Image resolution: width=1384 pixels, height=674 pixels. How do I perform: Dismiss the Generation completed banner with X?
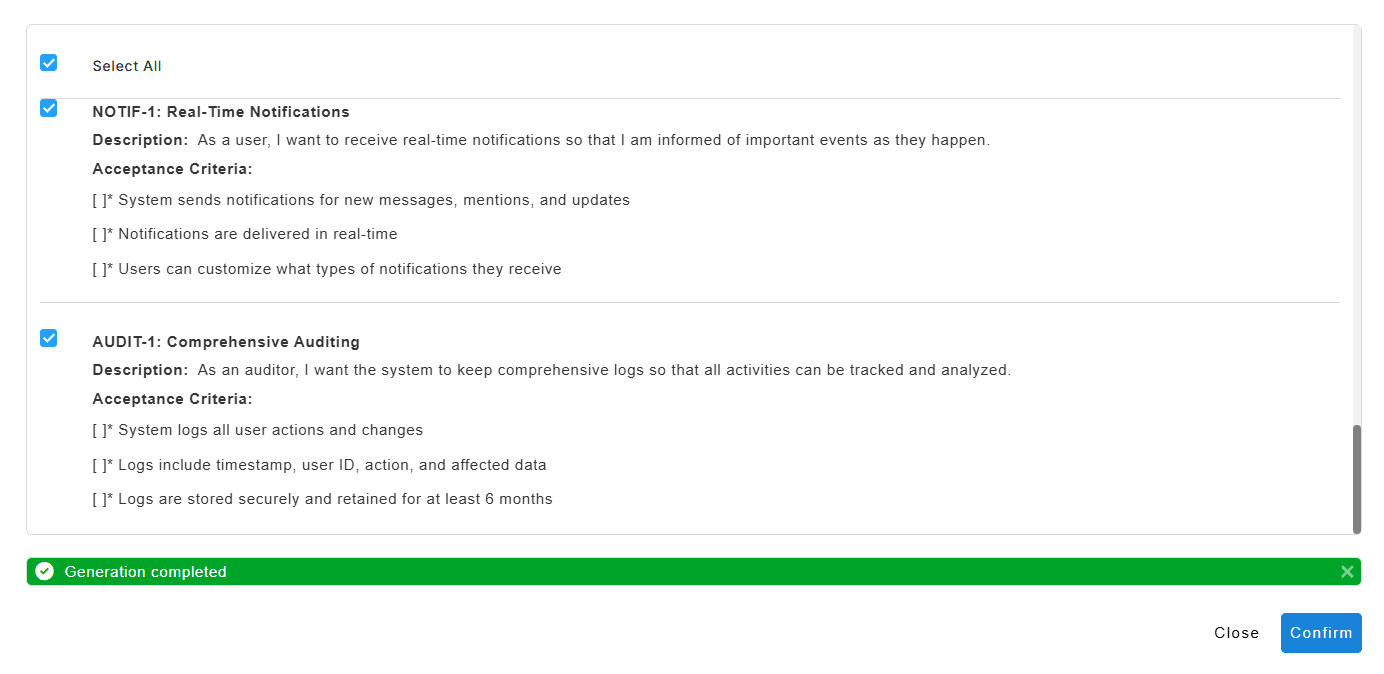click(1347, 572)
